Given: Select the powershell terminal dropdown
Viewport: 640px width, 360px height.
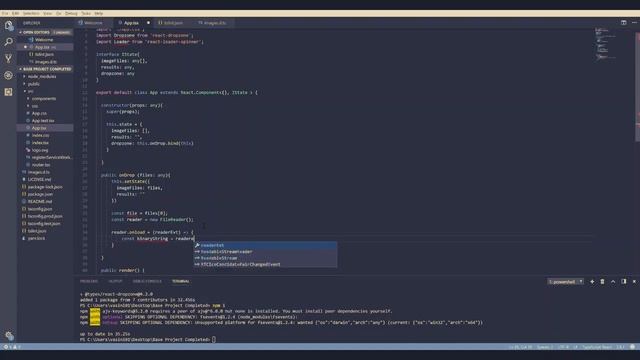Looking at the screenshot, I should (565, 282).
